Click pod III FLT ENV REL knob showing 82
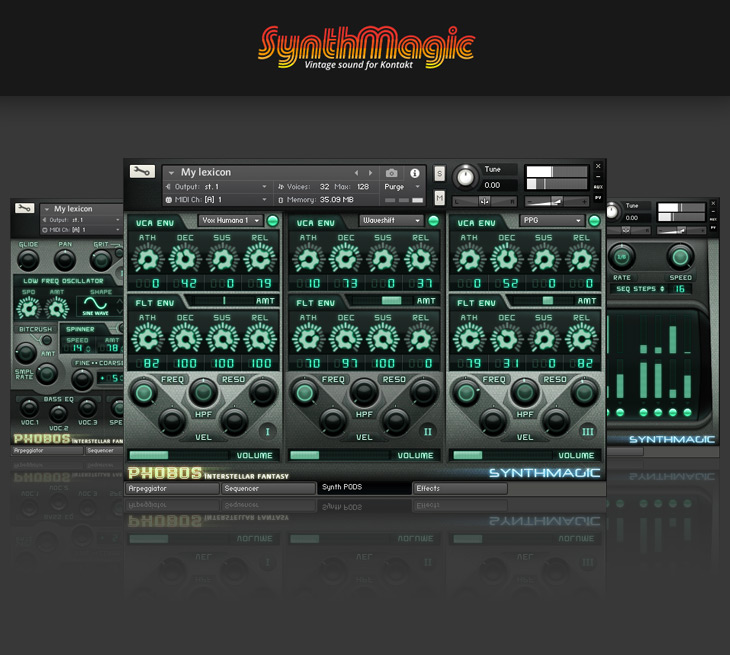Screen dimensions: 730x655 (x=581, y=338)
